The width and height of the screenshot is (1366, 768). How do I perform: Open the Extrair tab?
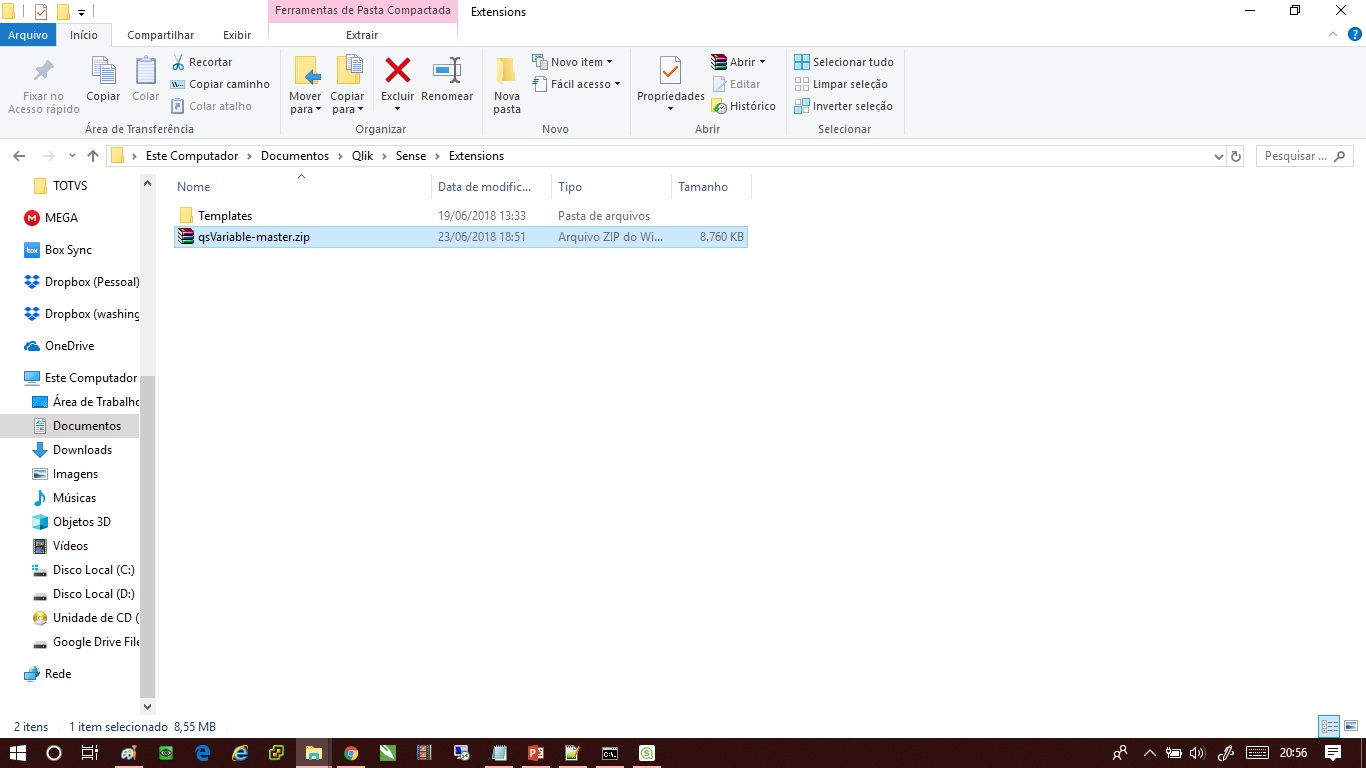tap(362, 35)
